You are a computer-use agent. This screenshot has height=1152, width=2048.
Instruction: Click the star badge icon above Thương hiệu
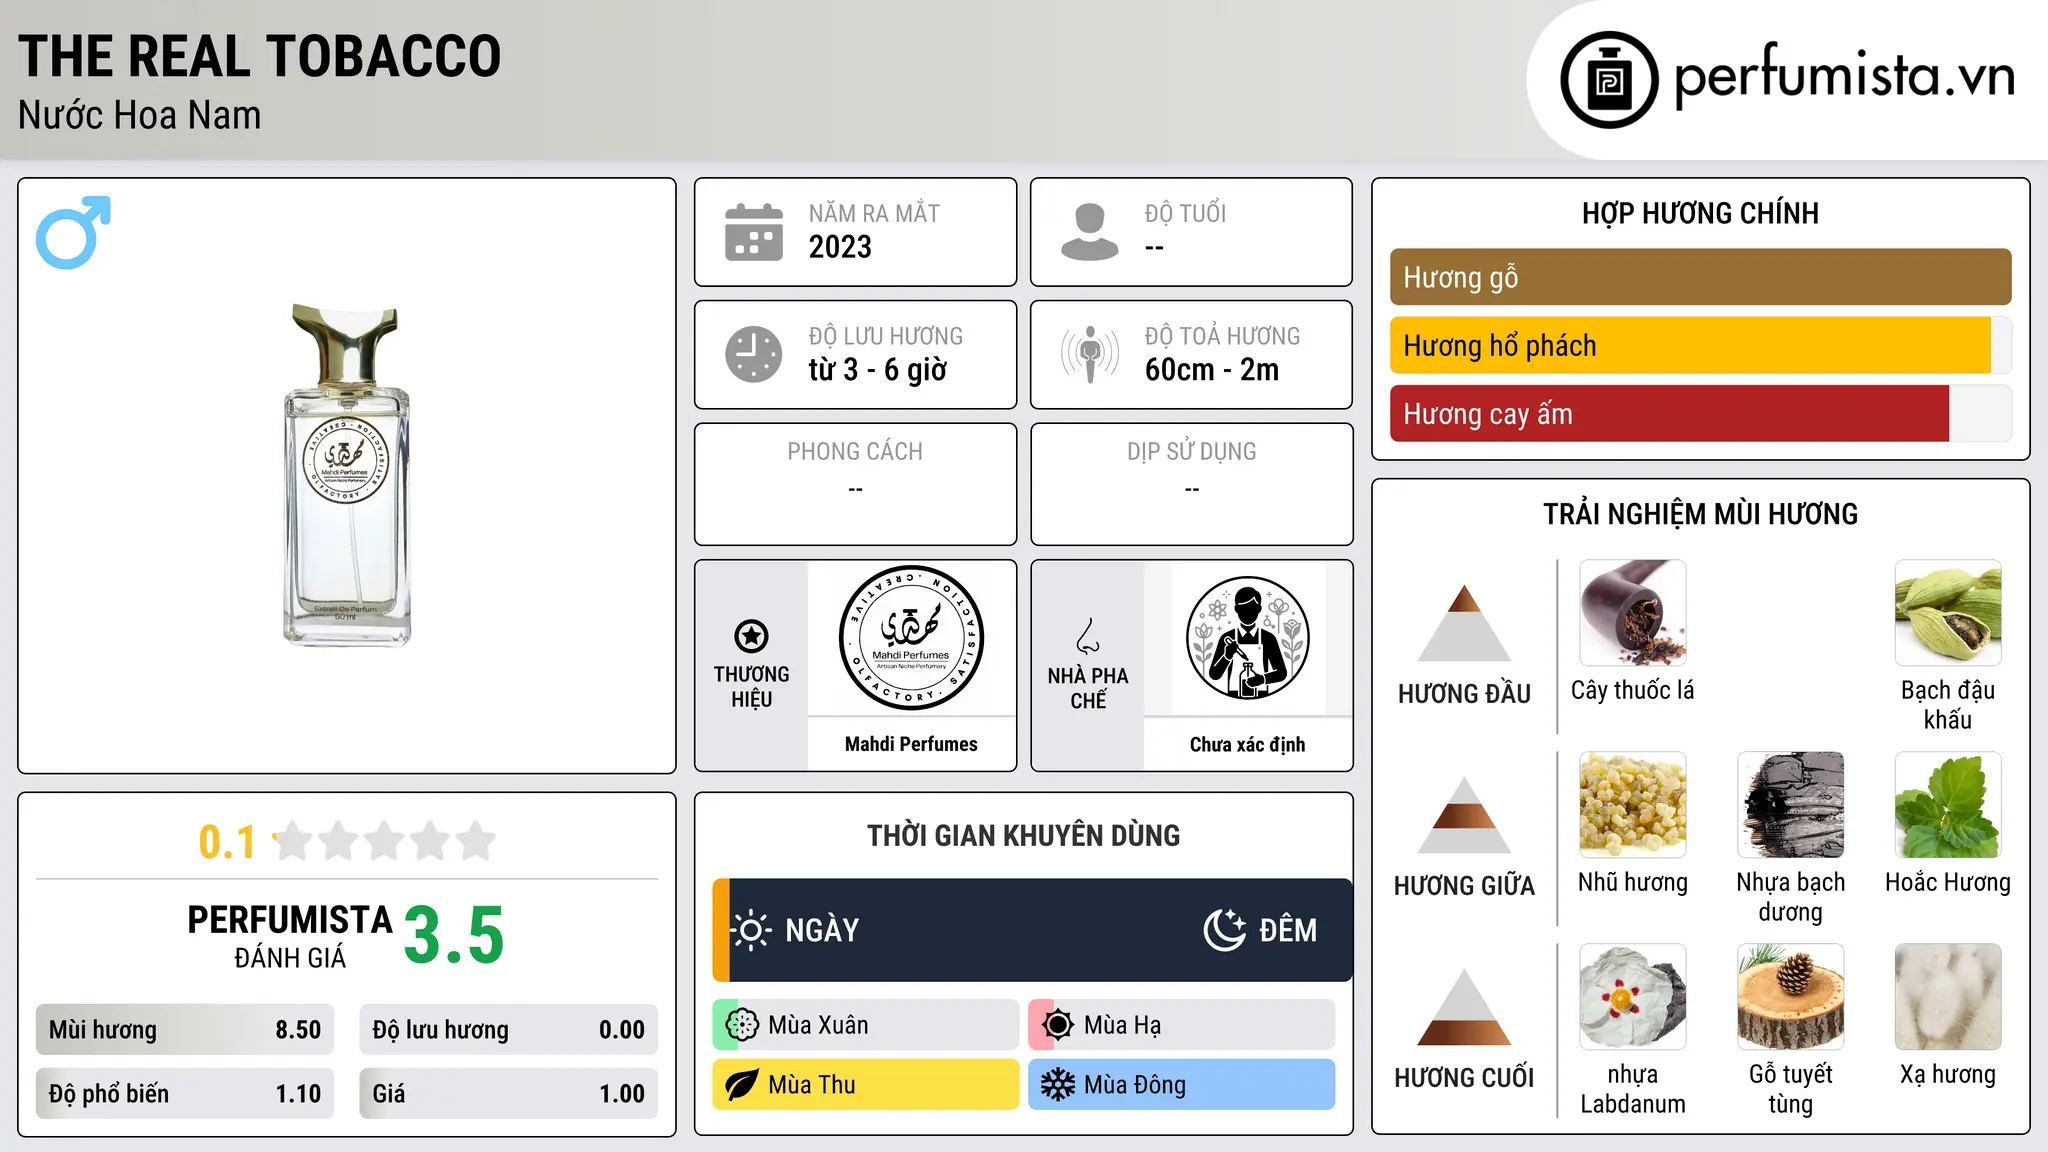(x=751, y=636)
